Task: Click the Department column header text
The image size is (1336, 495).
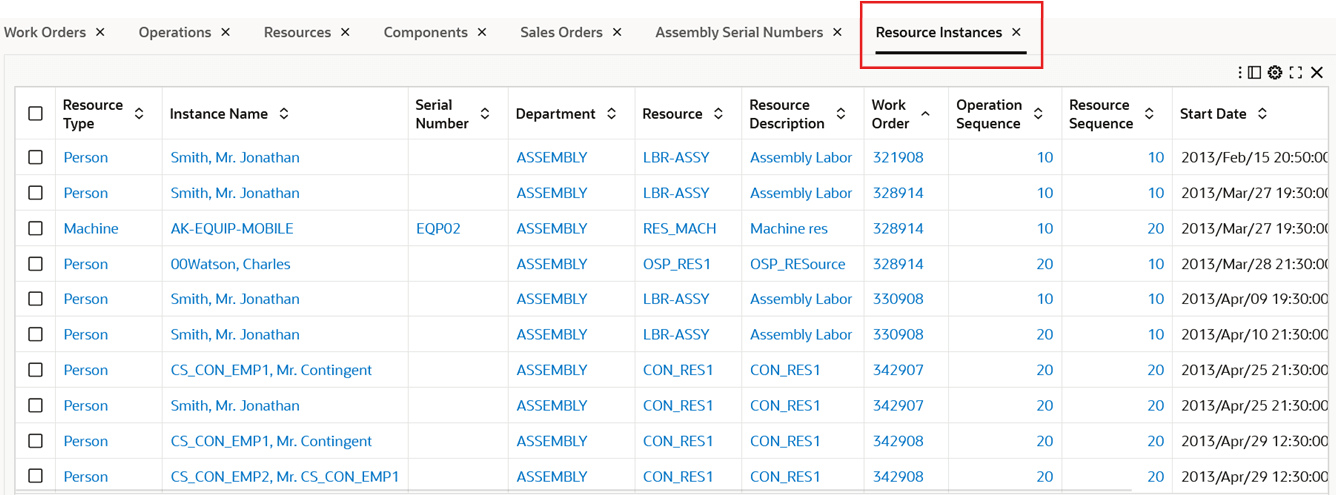Action: coord(556,114)
